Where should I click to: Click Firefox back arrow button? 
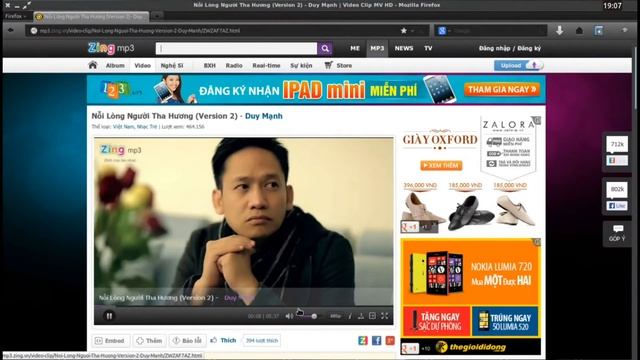(x=11, y=30)
